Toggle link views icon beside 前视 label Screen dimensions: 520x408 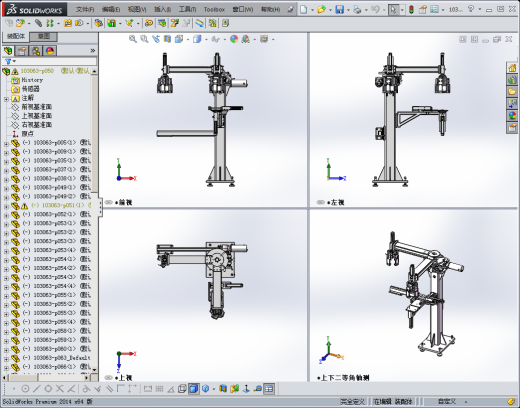pos(109,202)
